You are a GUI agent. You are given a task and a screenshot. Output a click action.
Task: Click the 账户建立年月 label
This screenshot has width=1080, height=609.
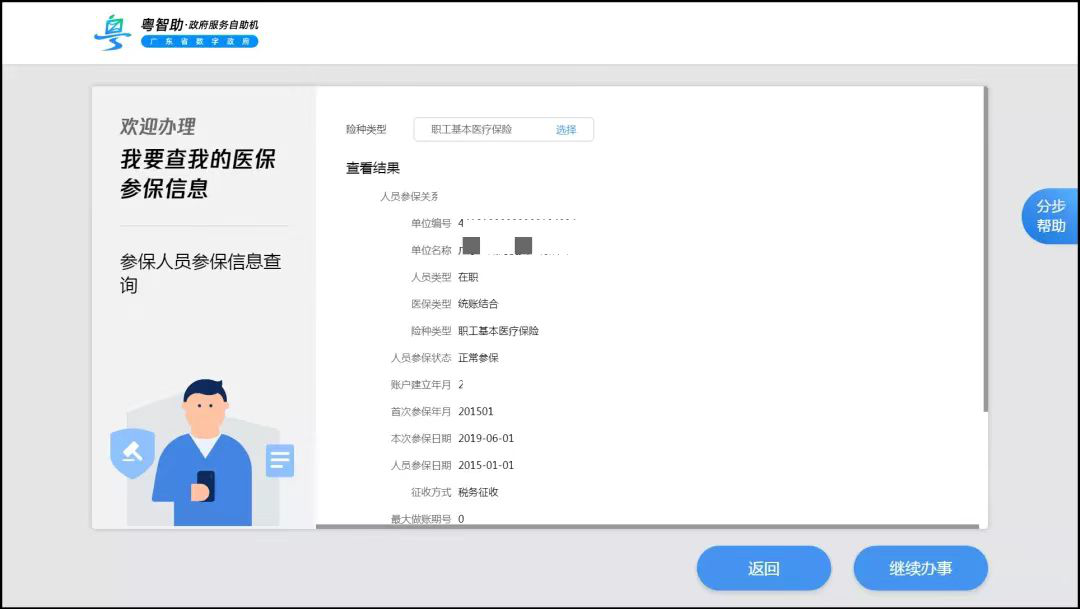tap(421, 384)
